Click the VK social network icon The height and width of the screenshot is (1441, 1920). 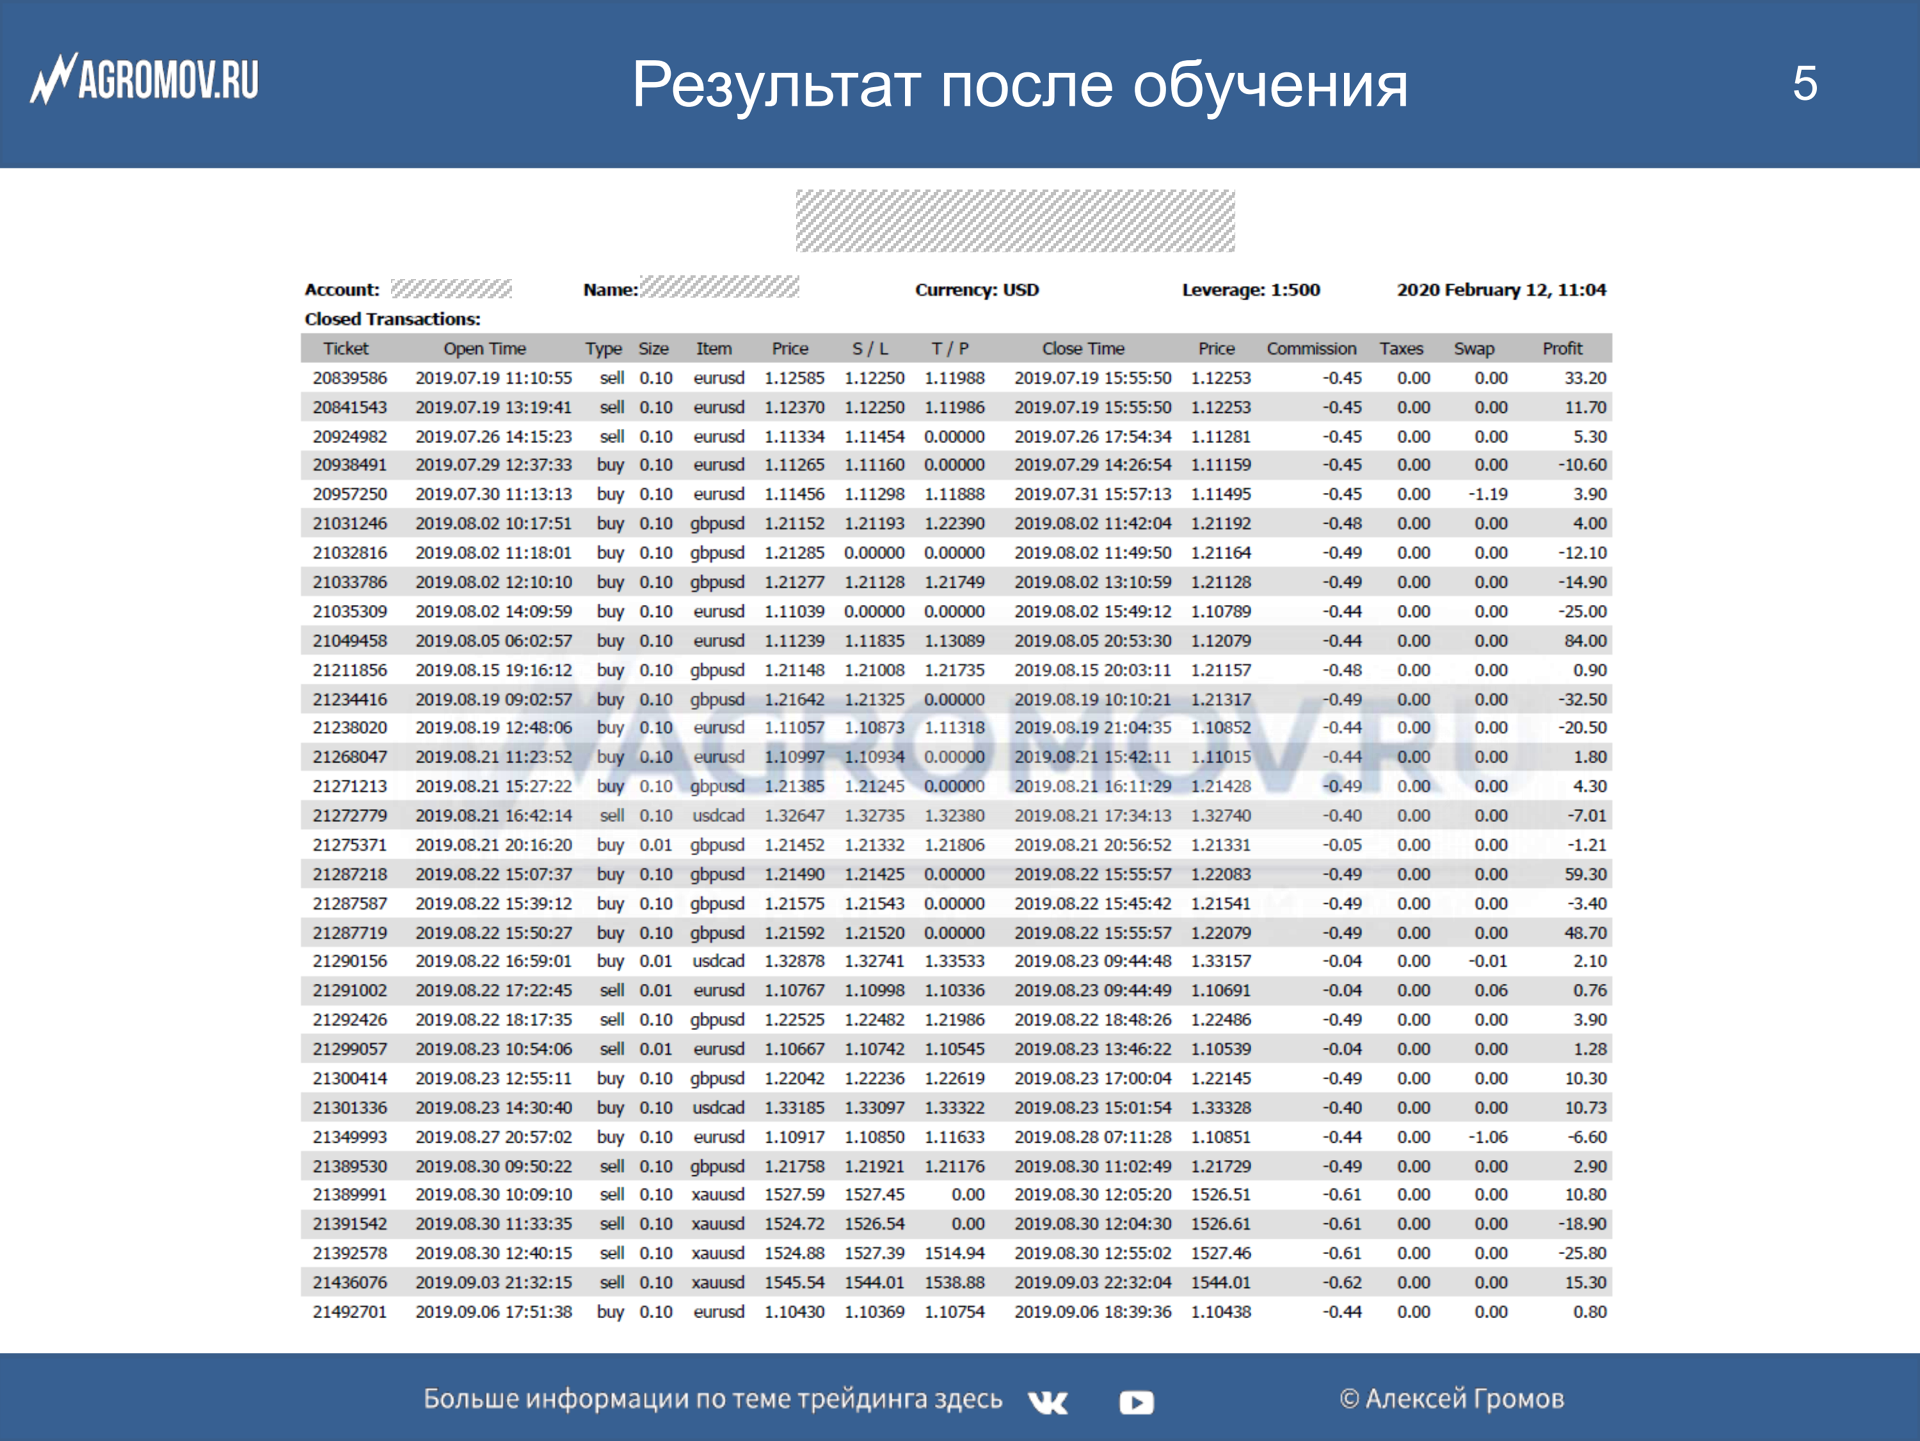click(1047, 1402)
